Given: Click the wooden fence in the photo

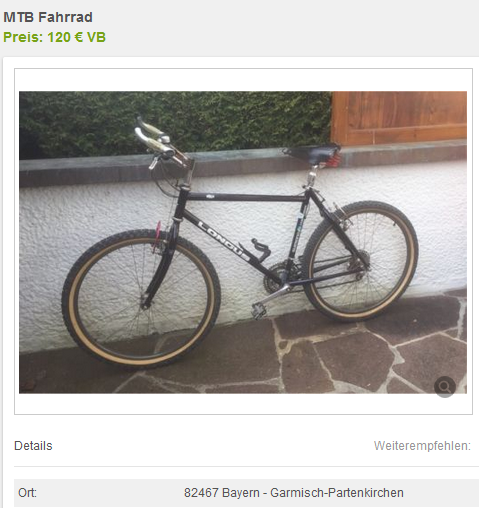Looking at the screenshot, I should (399, 117).
